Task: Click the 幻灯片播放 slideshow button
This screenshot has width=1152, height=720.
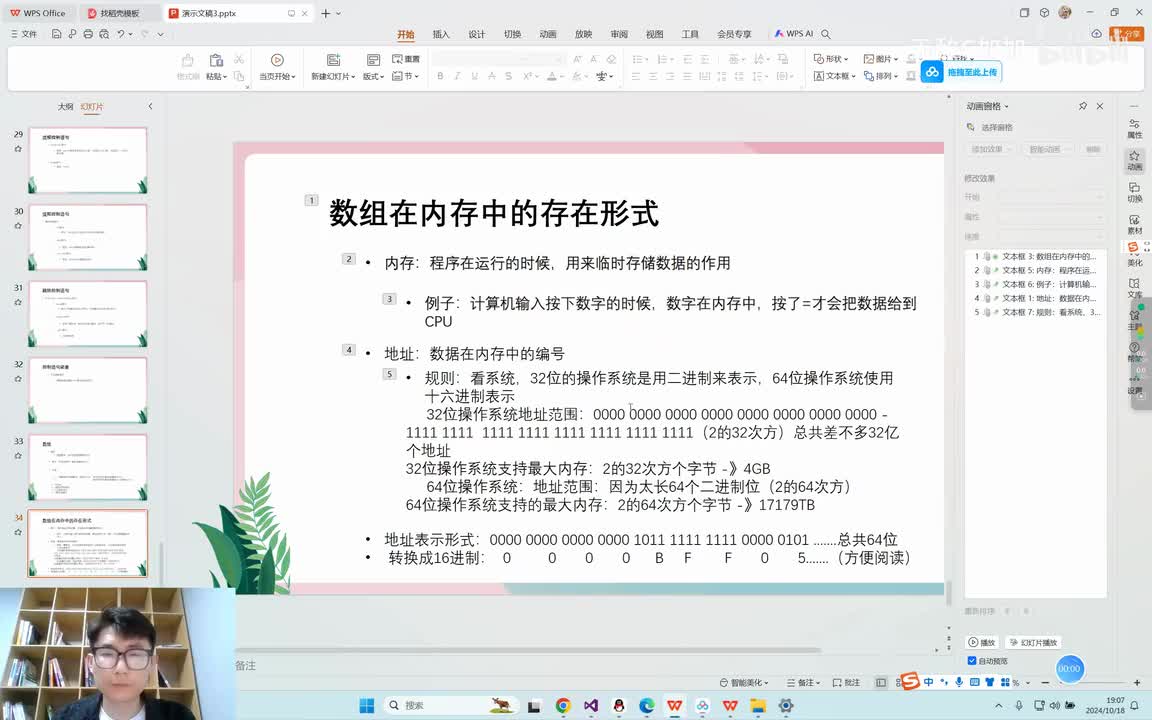Action: pyautogui.click(x=1033, y=642)
